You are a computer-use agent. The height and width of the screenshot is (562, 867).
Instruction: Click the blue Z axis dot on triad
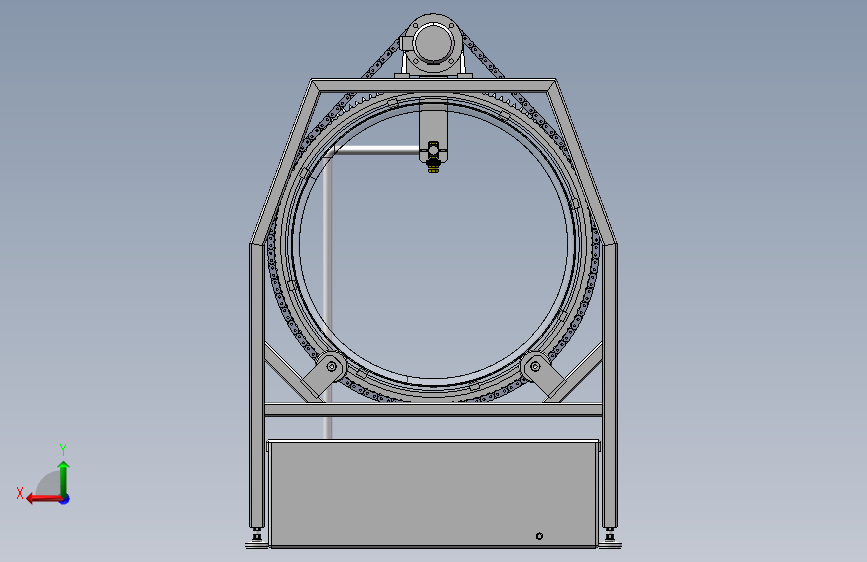[x=65, y=500]
